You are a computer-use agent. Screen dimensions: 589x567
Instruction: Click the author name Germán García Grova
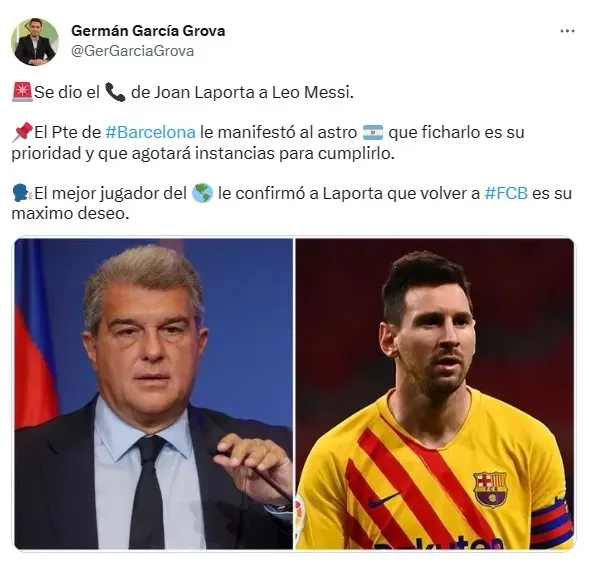[x=148, y=31]
